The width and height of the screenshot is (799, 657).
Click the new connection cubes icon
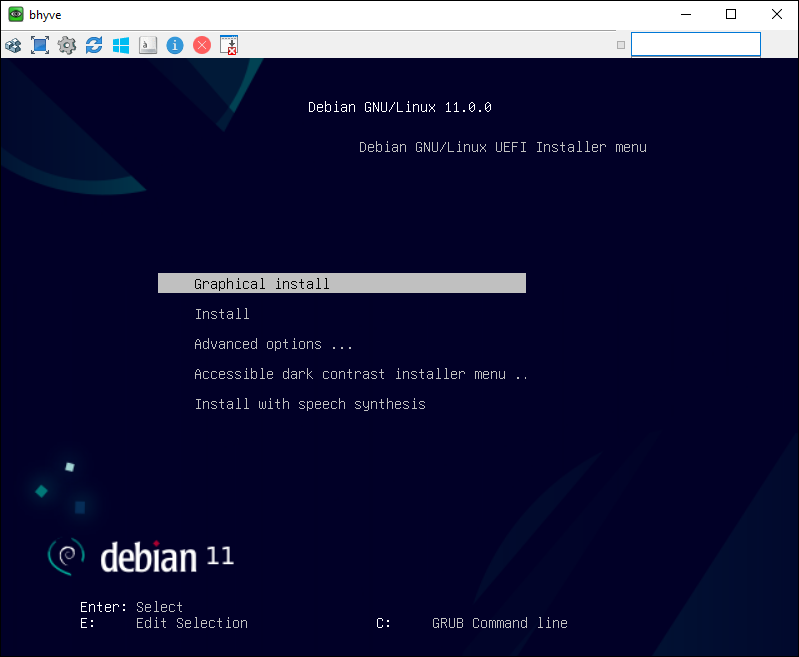click(13, 45)
